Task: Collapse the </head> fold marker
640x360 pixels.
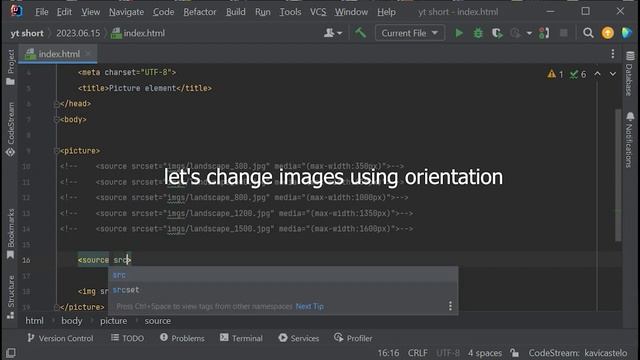Action: (56, 104)
